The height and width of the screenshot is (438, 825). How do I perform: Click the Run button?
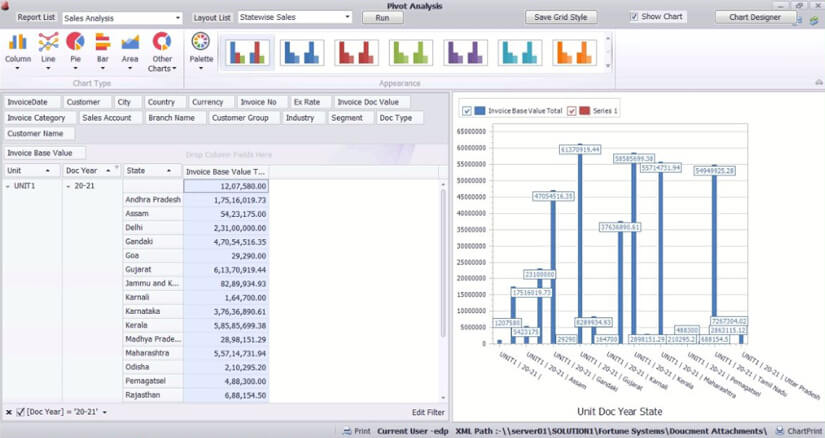click(x=382, y=18)
